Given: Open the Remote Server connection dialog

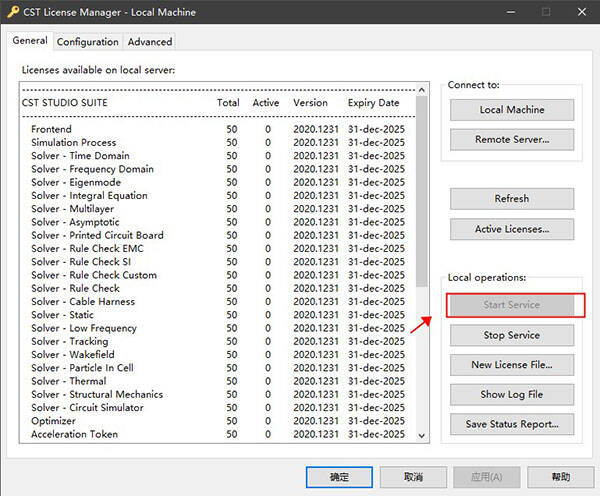Looking at the screenshot, I should click(x=512, y=139).
